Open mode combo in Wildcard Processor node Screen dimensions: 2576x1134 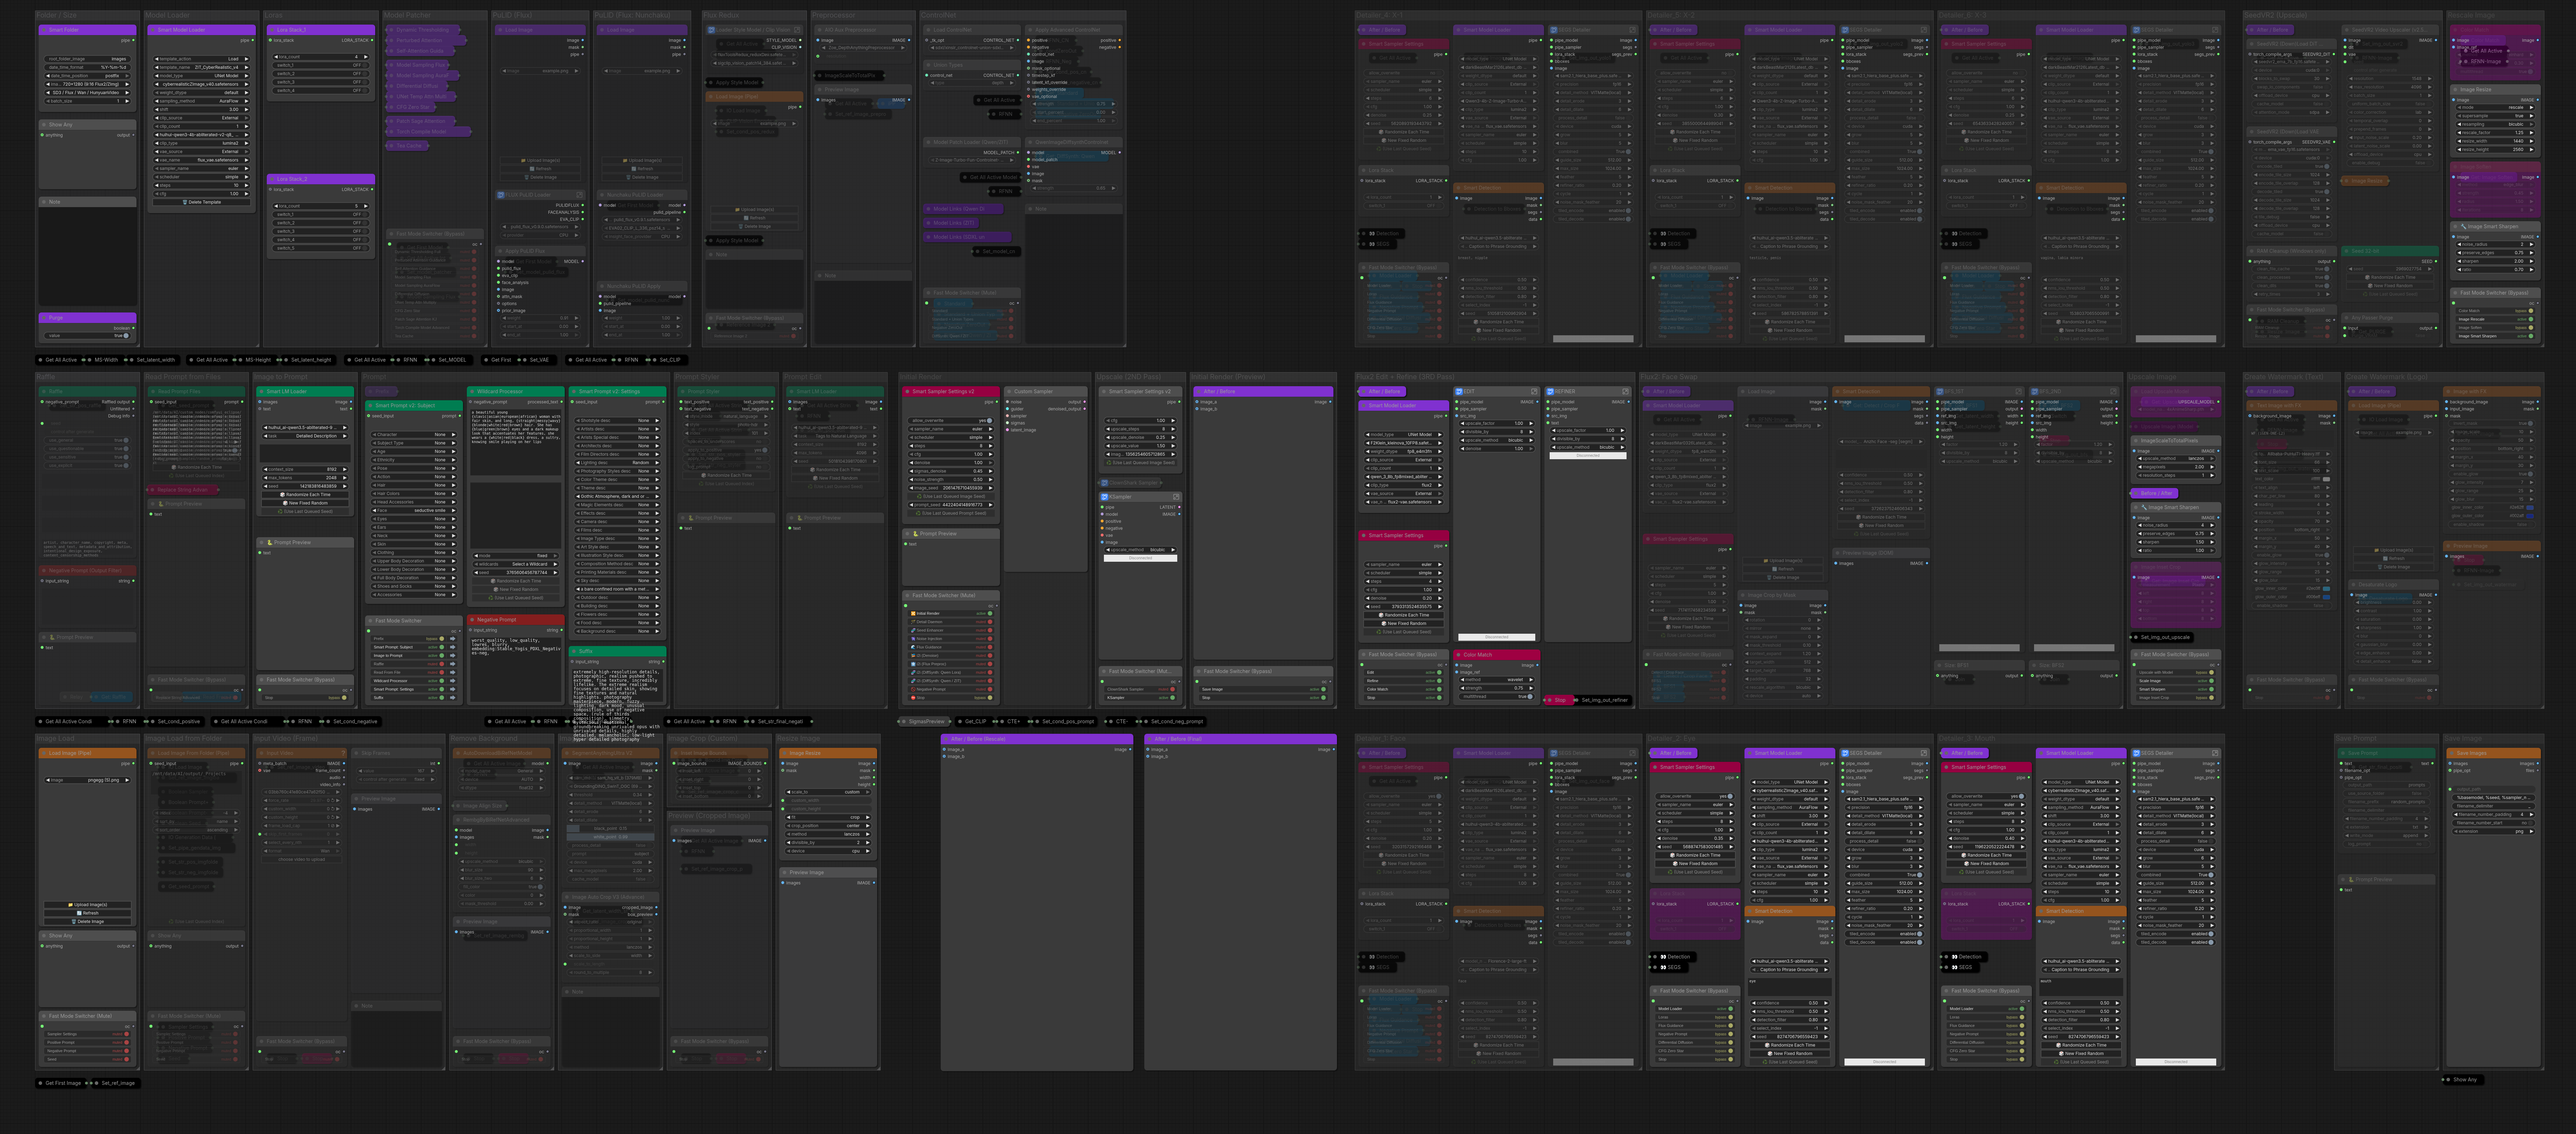tap(516, 556)
